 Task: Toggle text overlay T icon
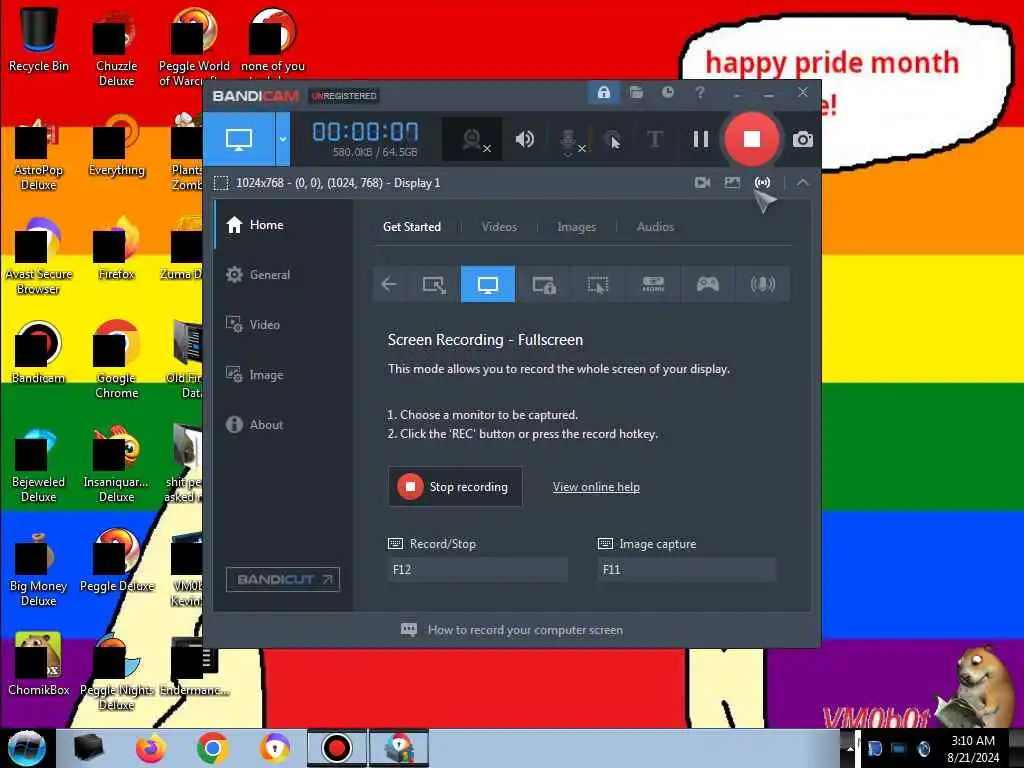[x=654, y=139]
